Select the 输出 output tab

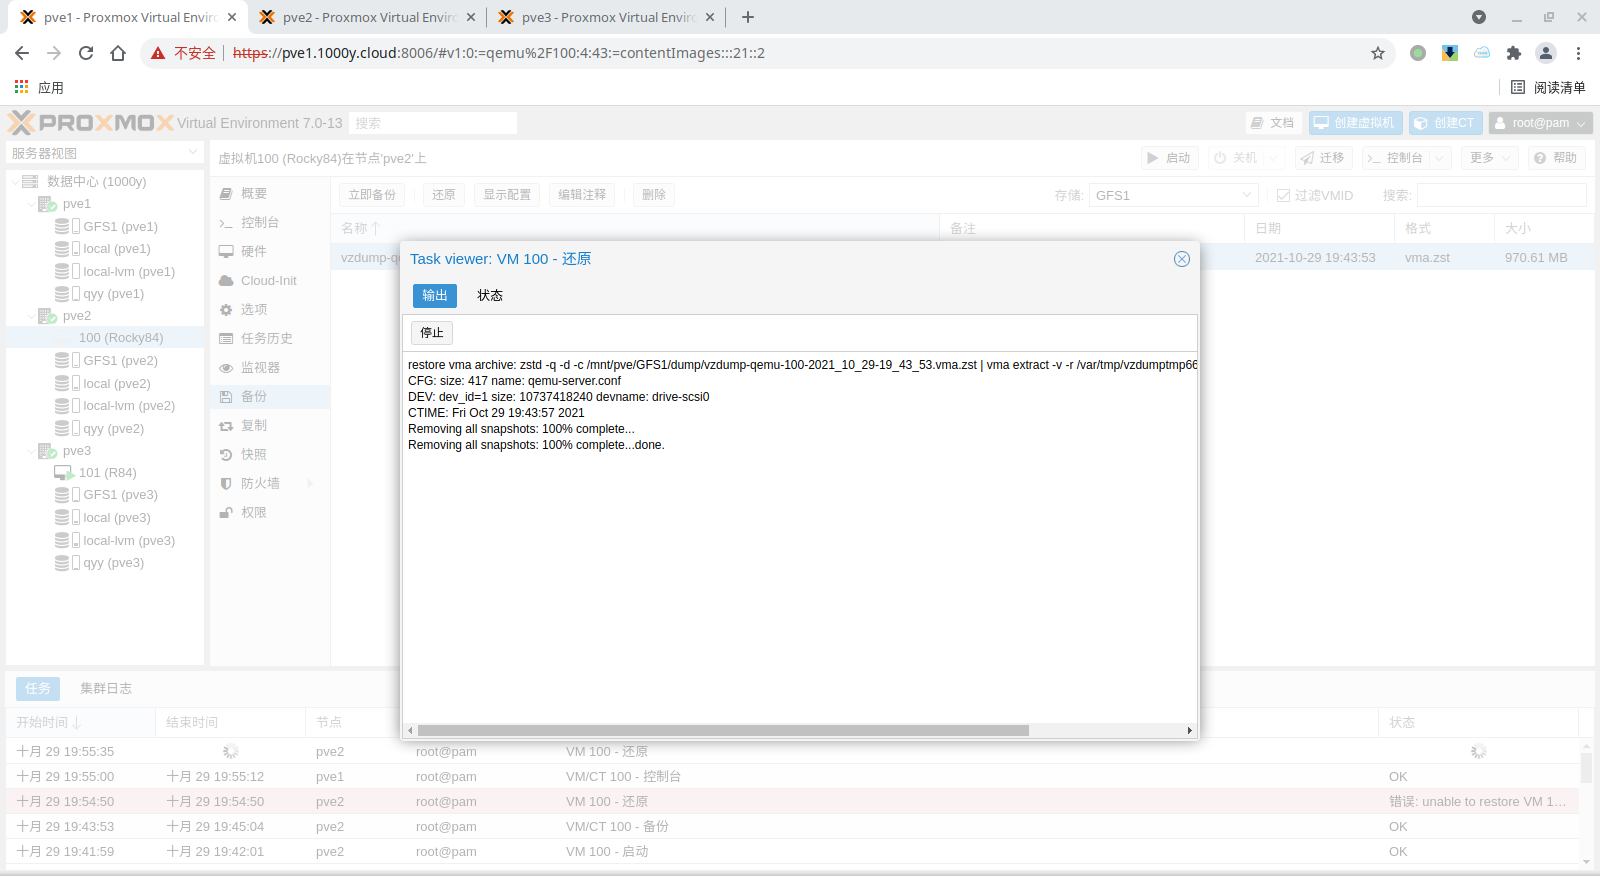435,296
